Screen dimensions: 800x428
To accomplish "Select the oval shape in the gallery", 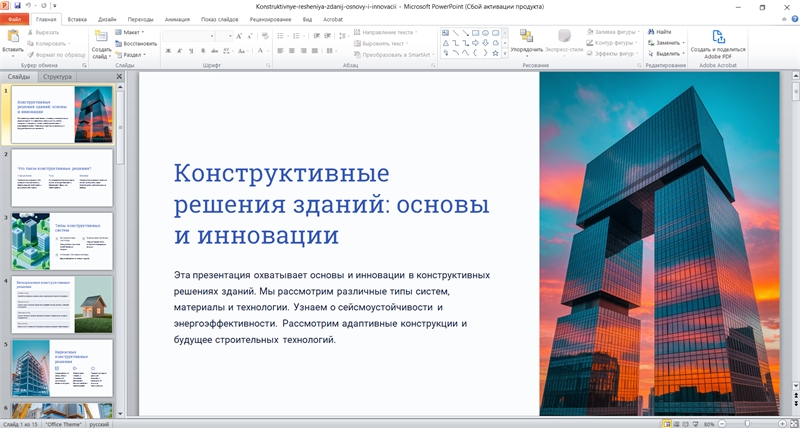I will (485, 33).
